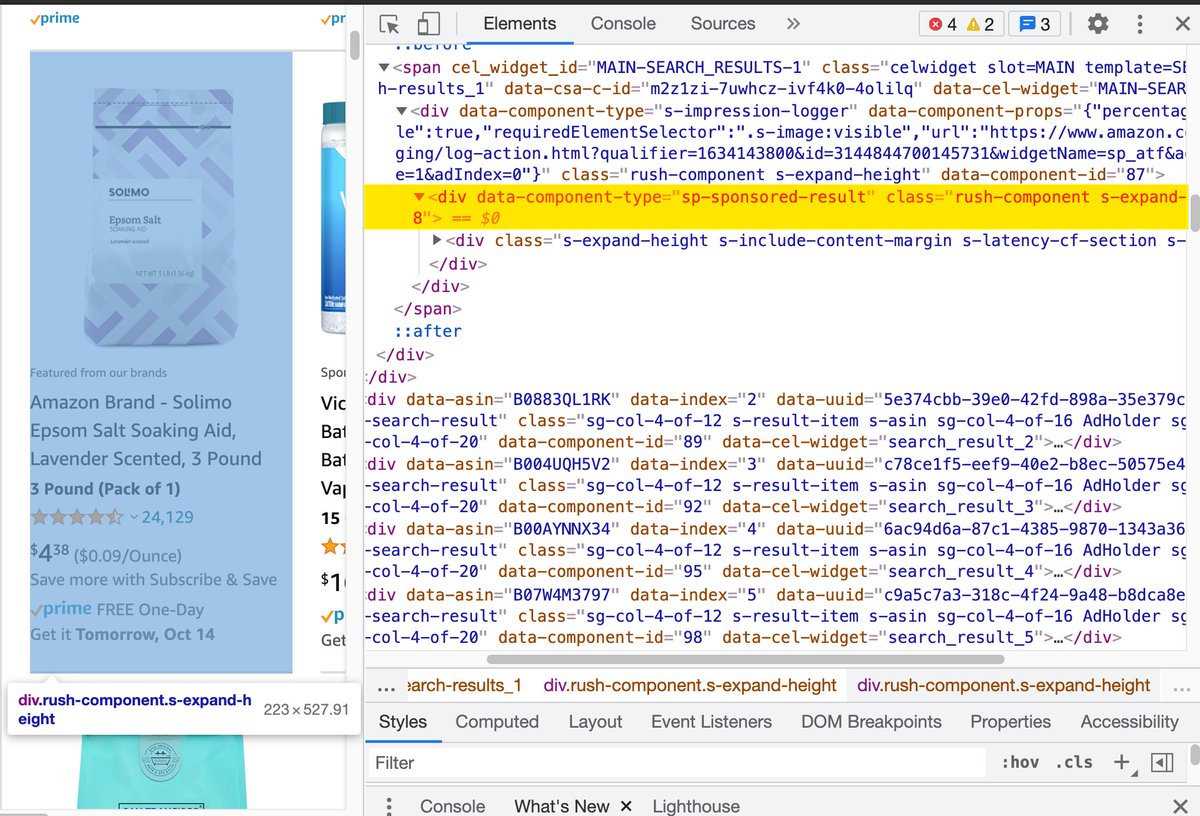Toggle the device toolbar icon
The image size is (1200, 816).
[x=429, y=24]
